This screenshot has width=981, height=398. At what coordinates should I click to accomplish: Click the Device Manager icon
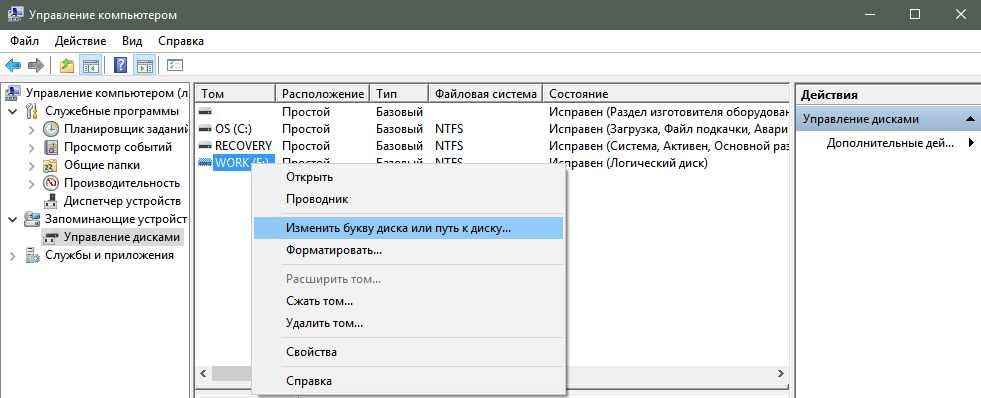[51, 202]
